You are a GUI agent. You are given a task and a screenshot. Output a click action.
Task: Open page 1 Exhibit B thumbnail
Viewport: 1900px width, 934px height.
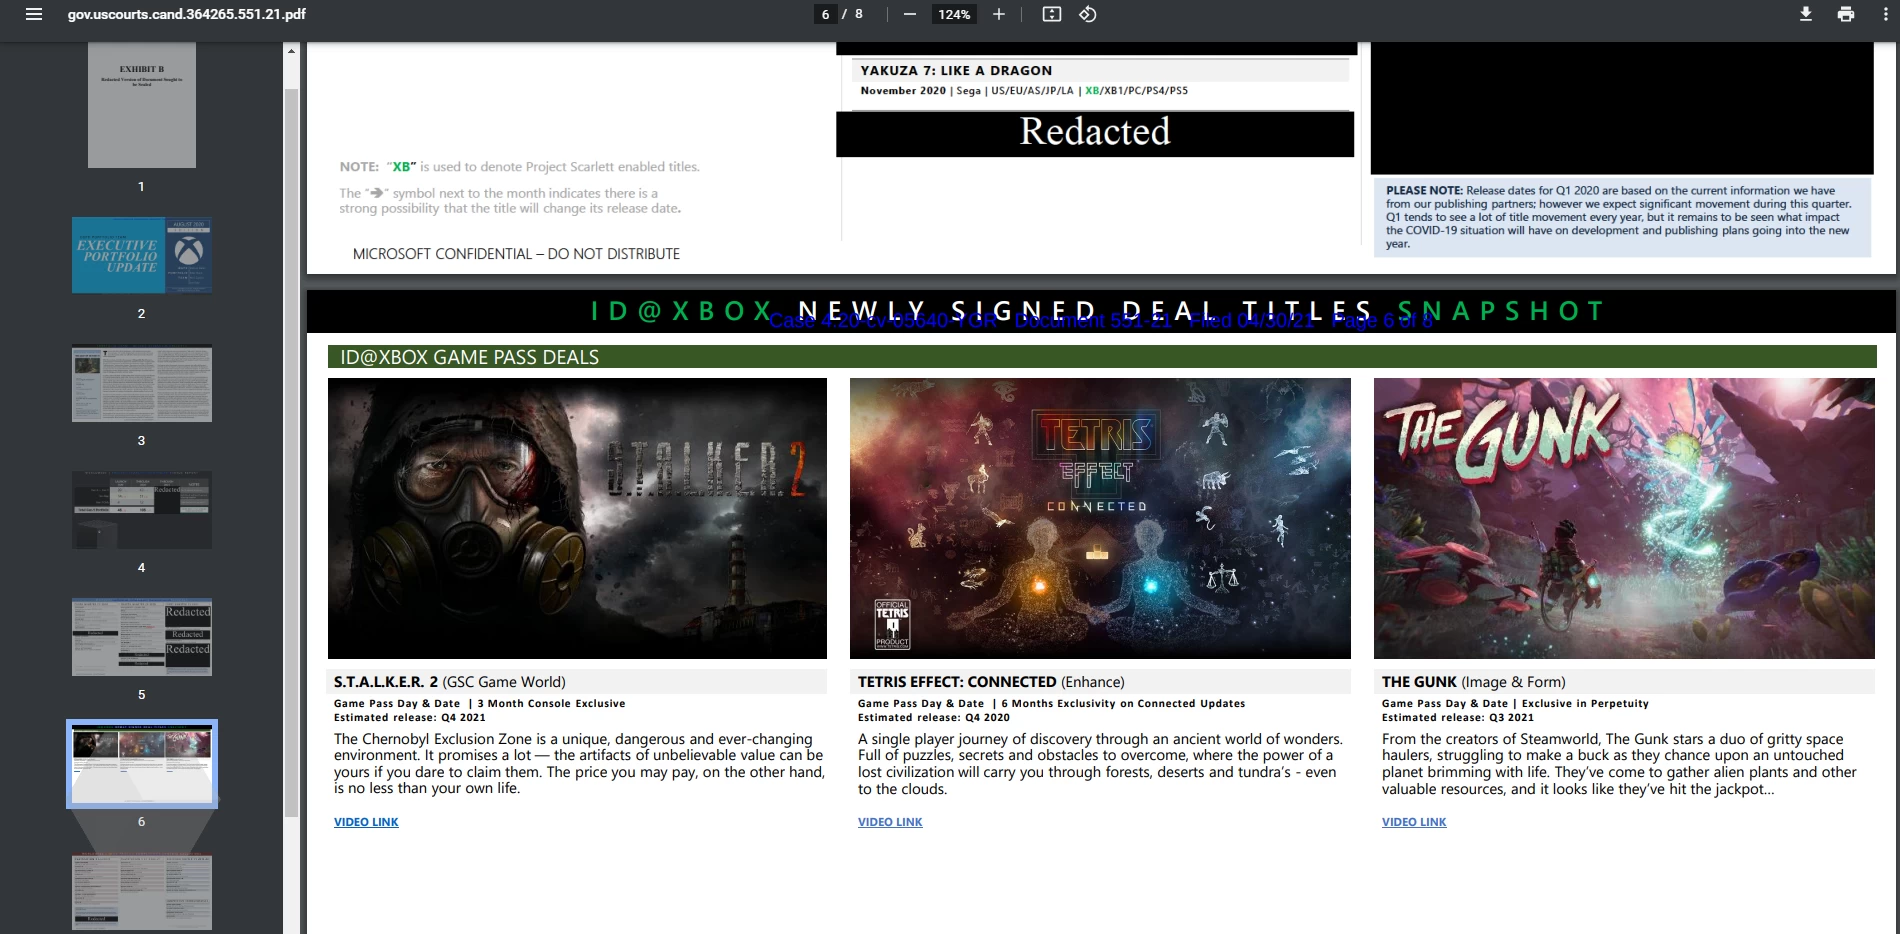point(141,106)
